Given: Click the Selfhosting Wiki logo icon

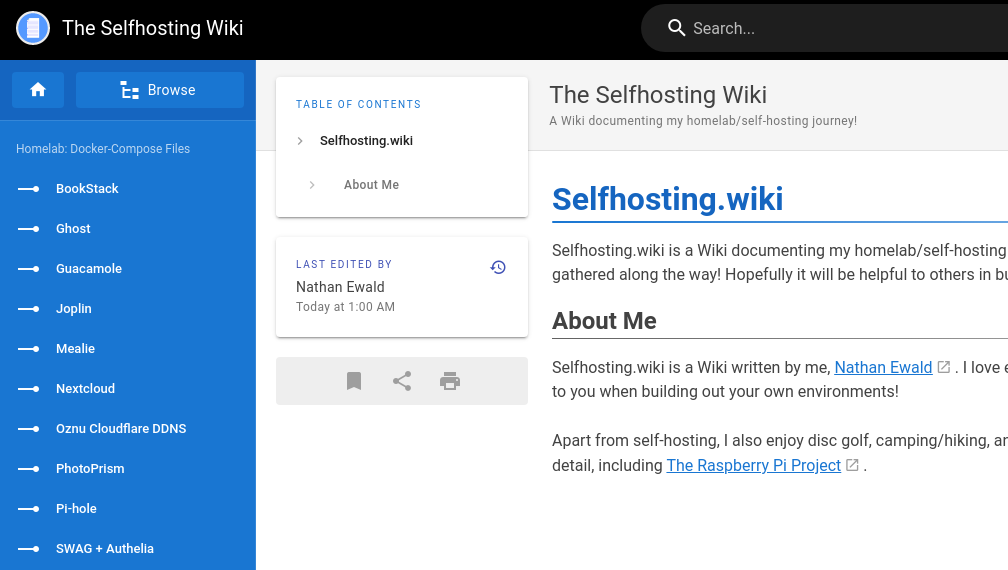Looking at the screenshot, I should 33,28.
